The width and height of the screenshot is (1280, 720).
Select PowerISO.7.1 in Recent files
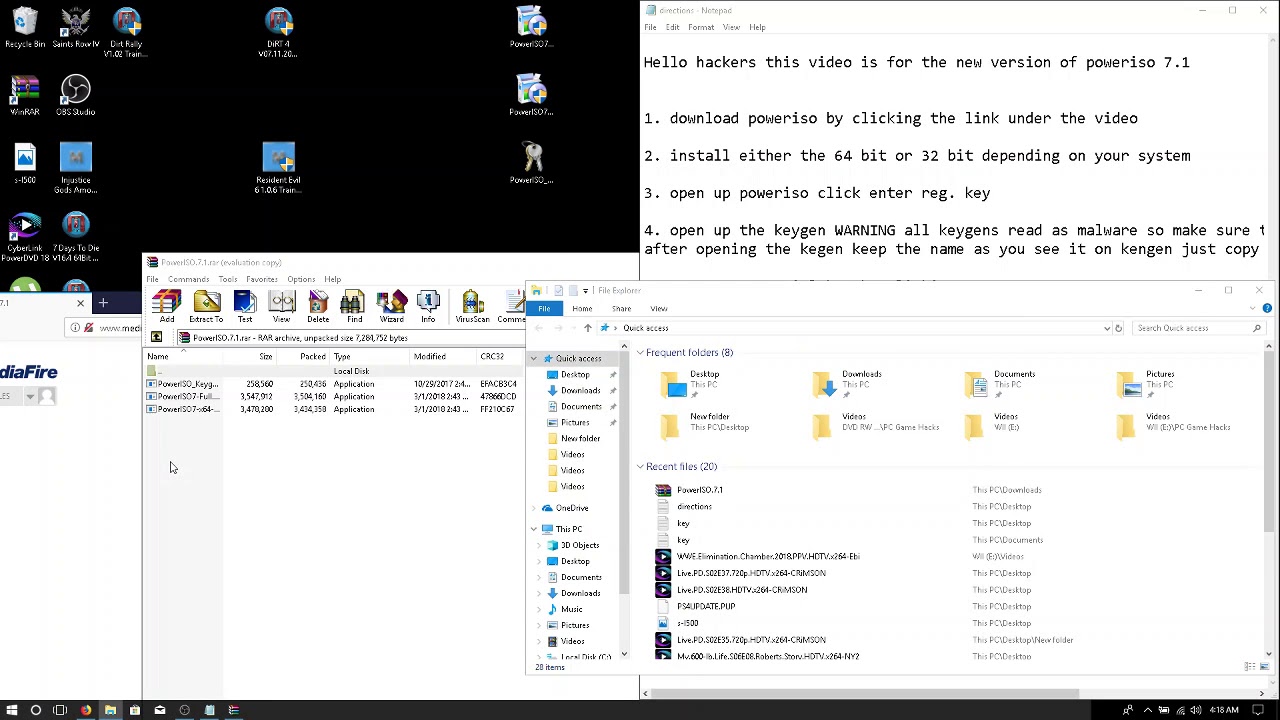pos(699,490)
